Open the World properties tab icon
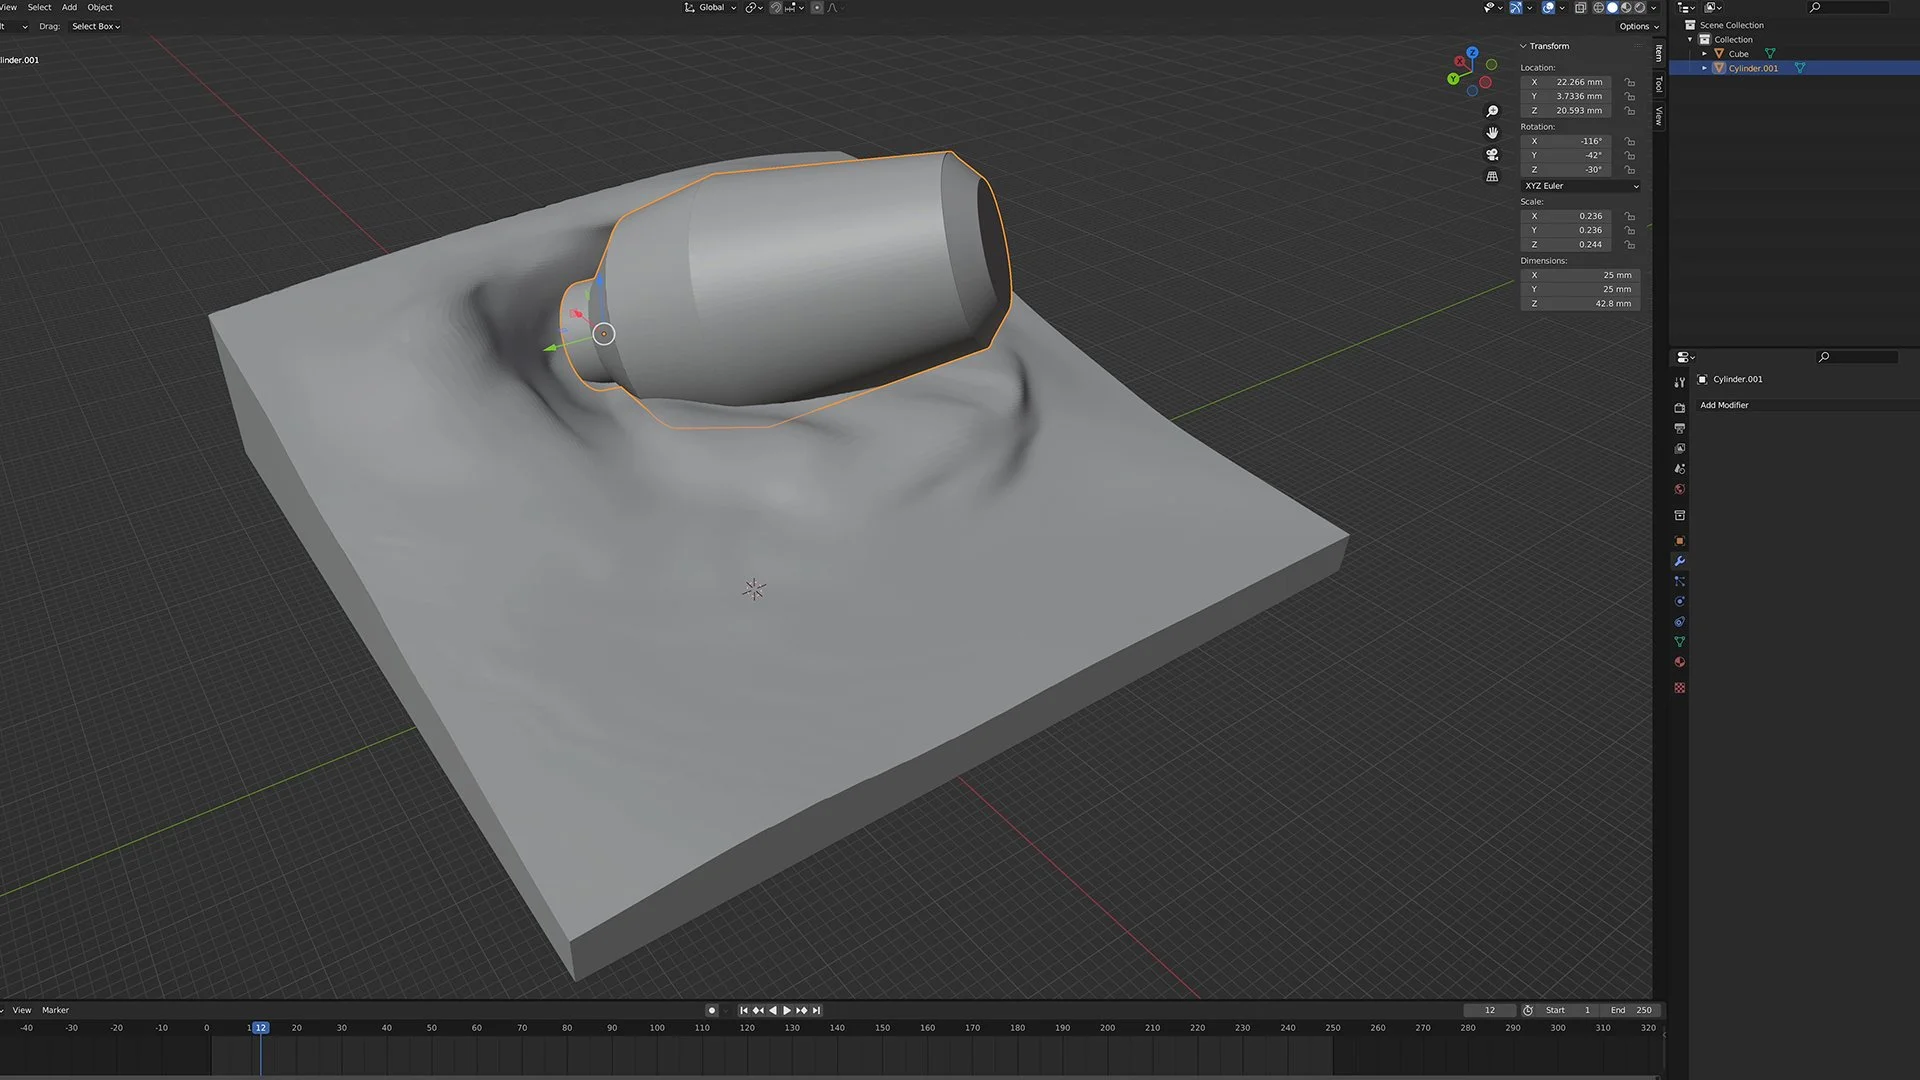The height and width of the screenshot is (1080, 1920). coord(1680,490)
